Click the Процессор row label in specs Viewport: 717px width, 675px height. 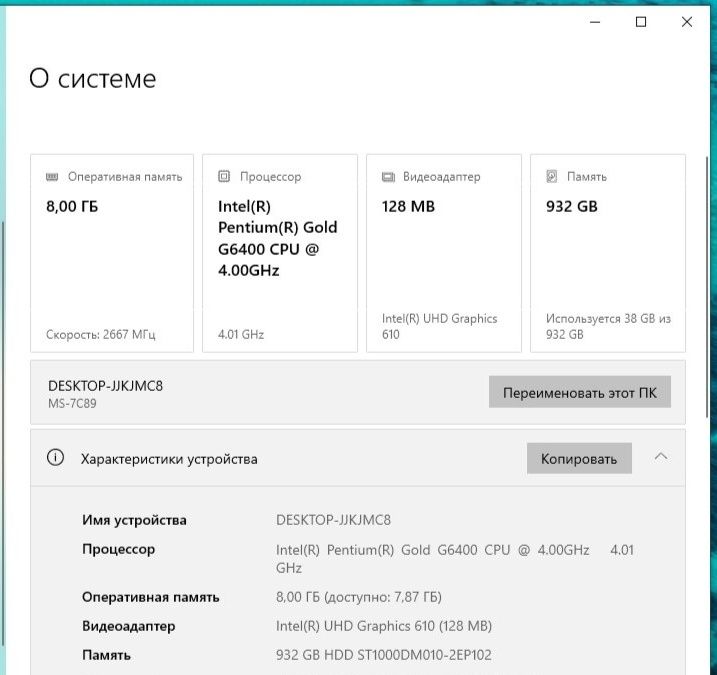(x=118, y=549)
